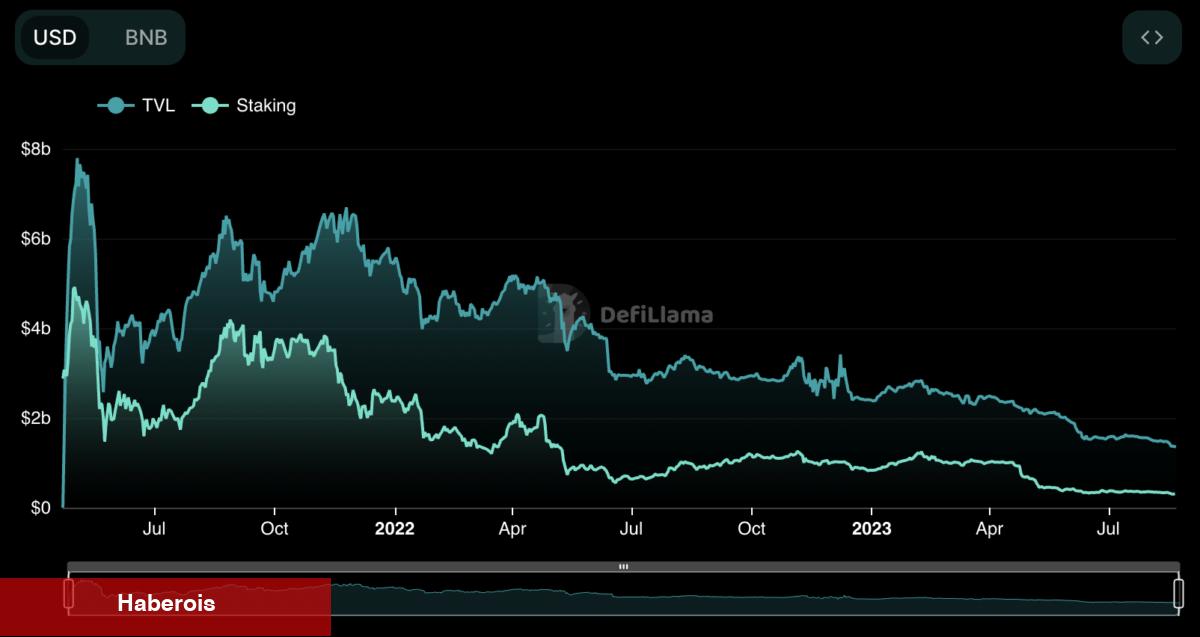Switch chart denomination to USD
This screenshot has width=1200, height=637.
click(x=55, y=38)
